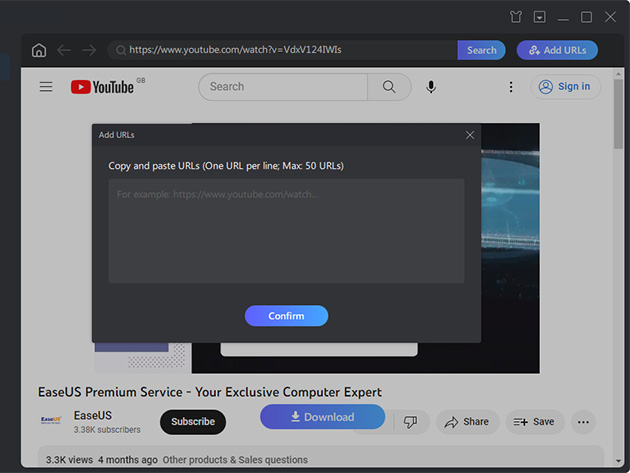Open the YouTube hamburger menu
630x473 pixels.
46,87
